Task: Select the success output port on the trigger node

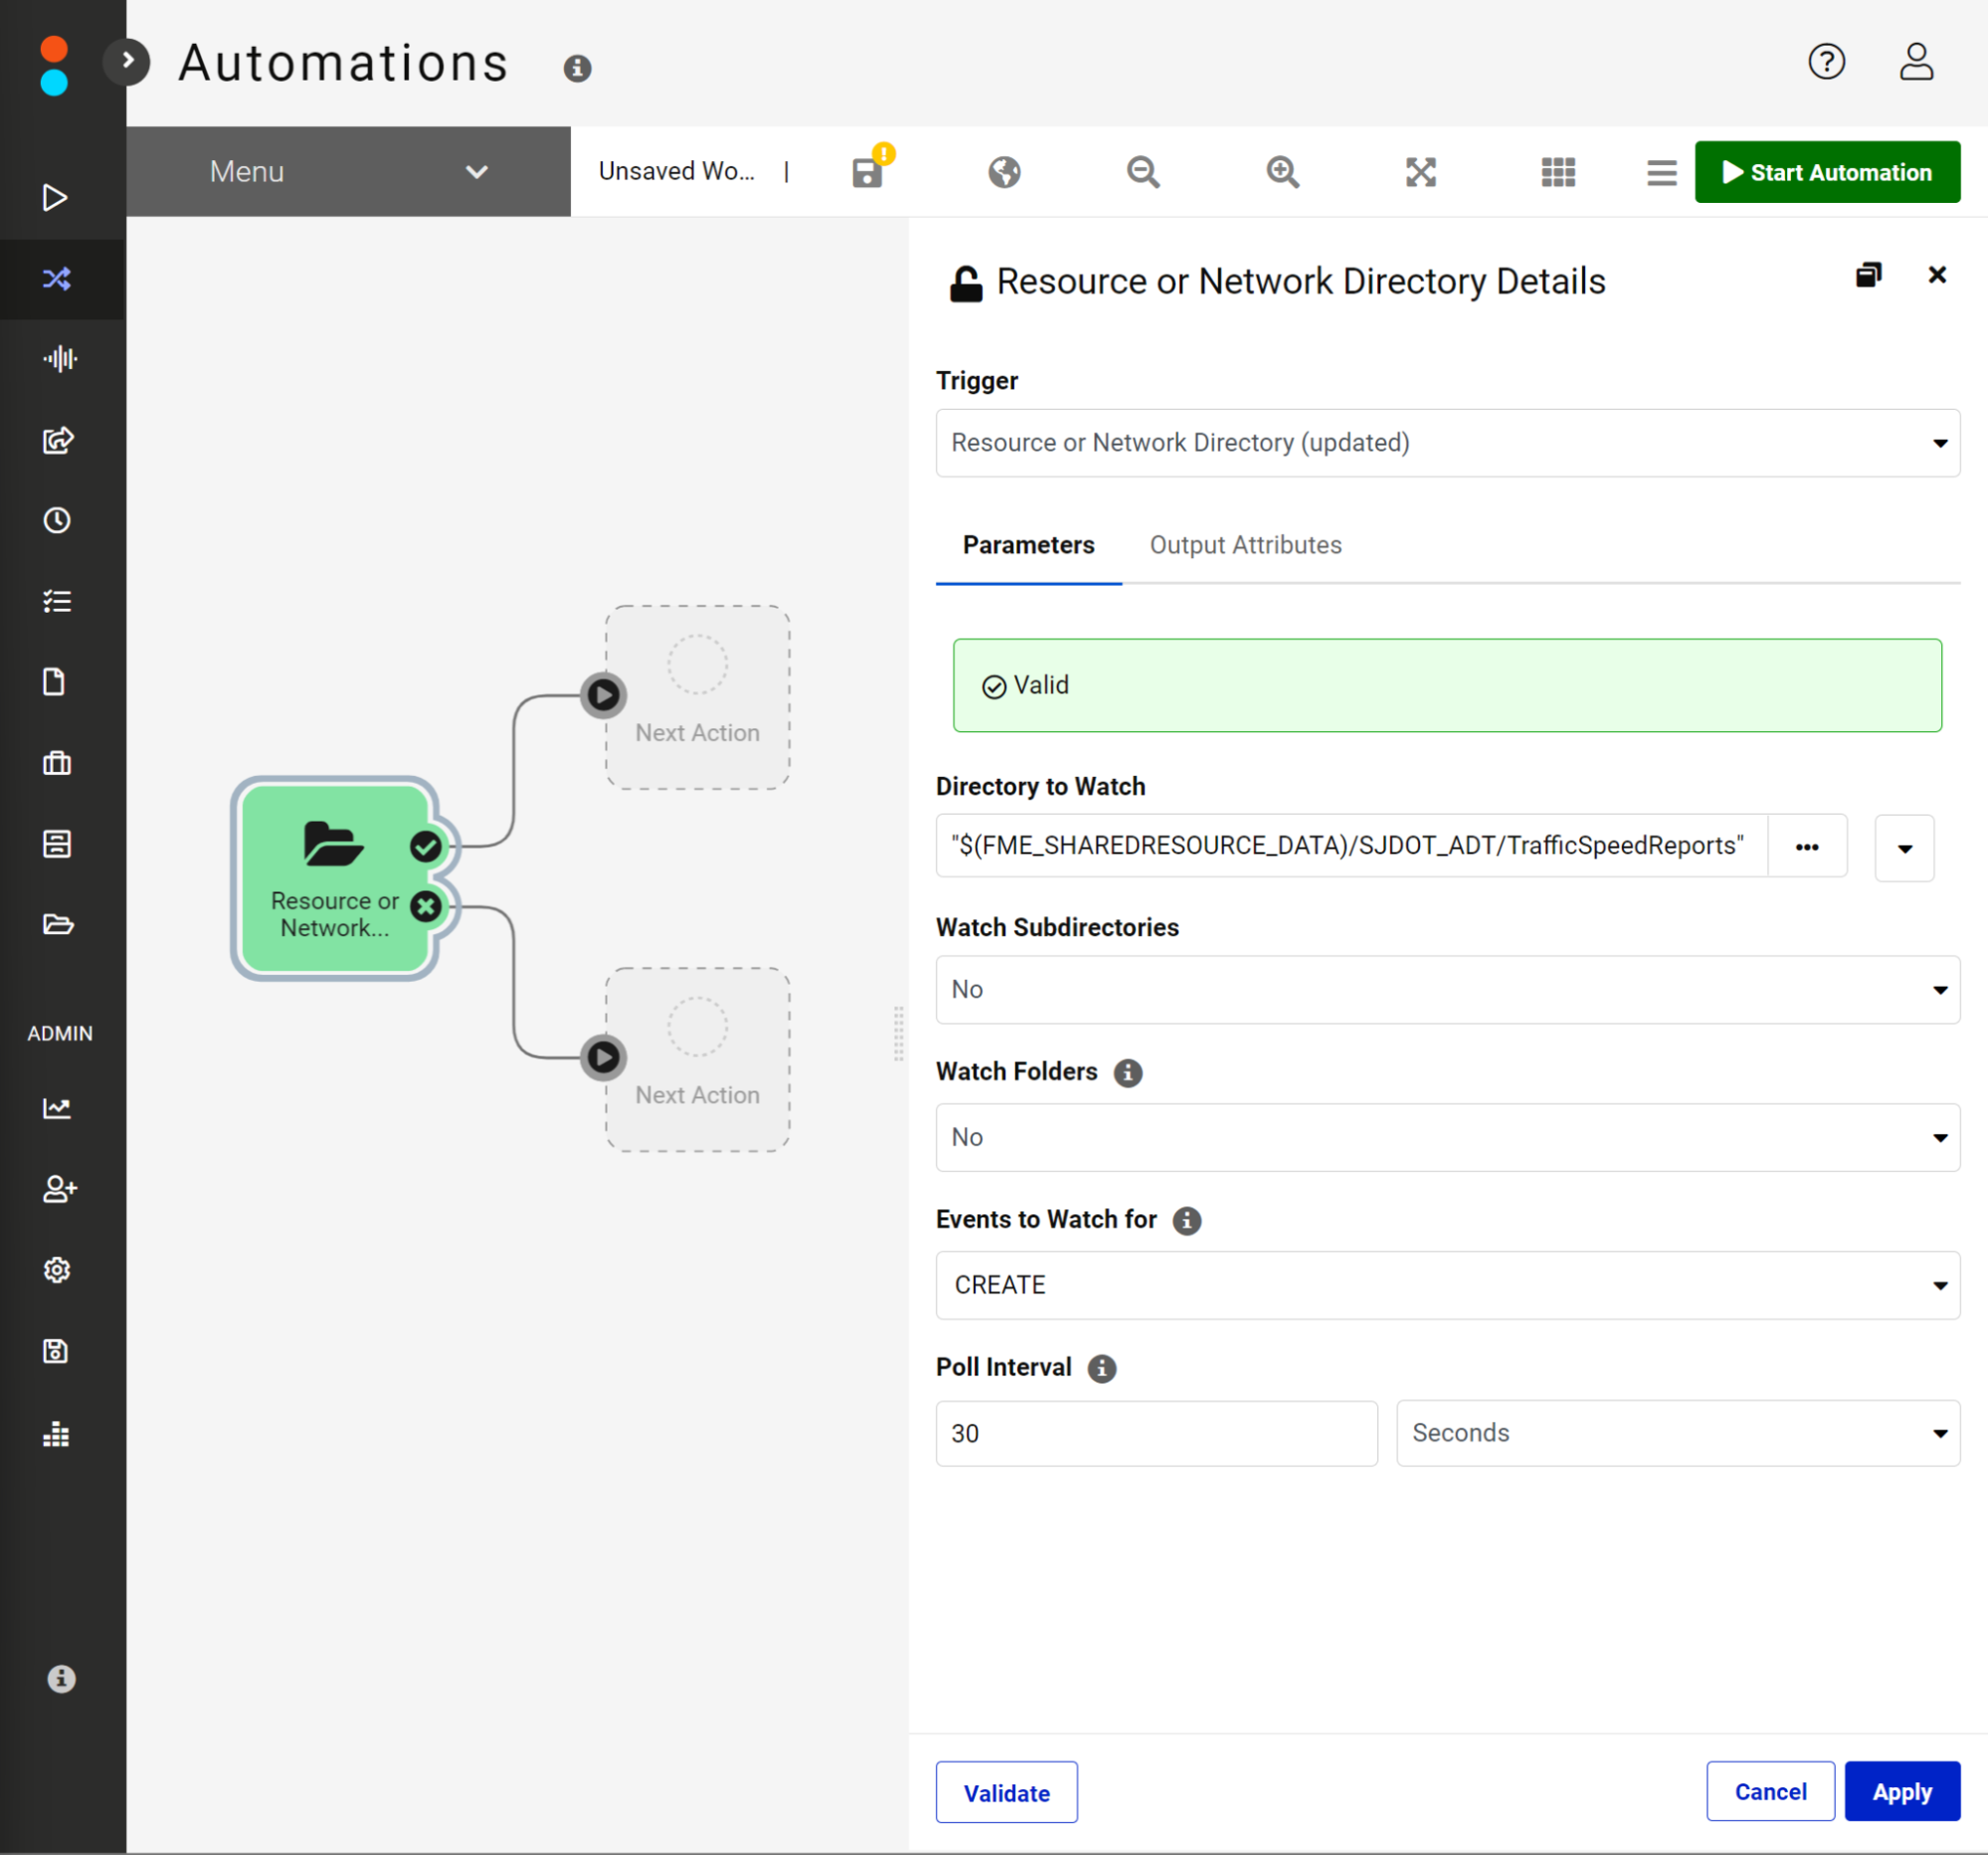Action: [x=426, y=846]
